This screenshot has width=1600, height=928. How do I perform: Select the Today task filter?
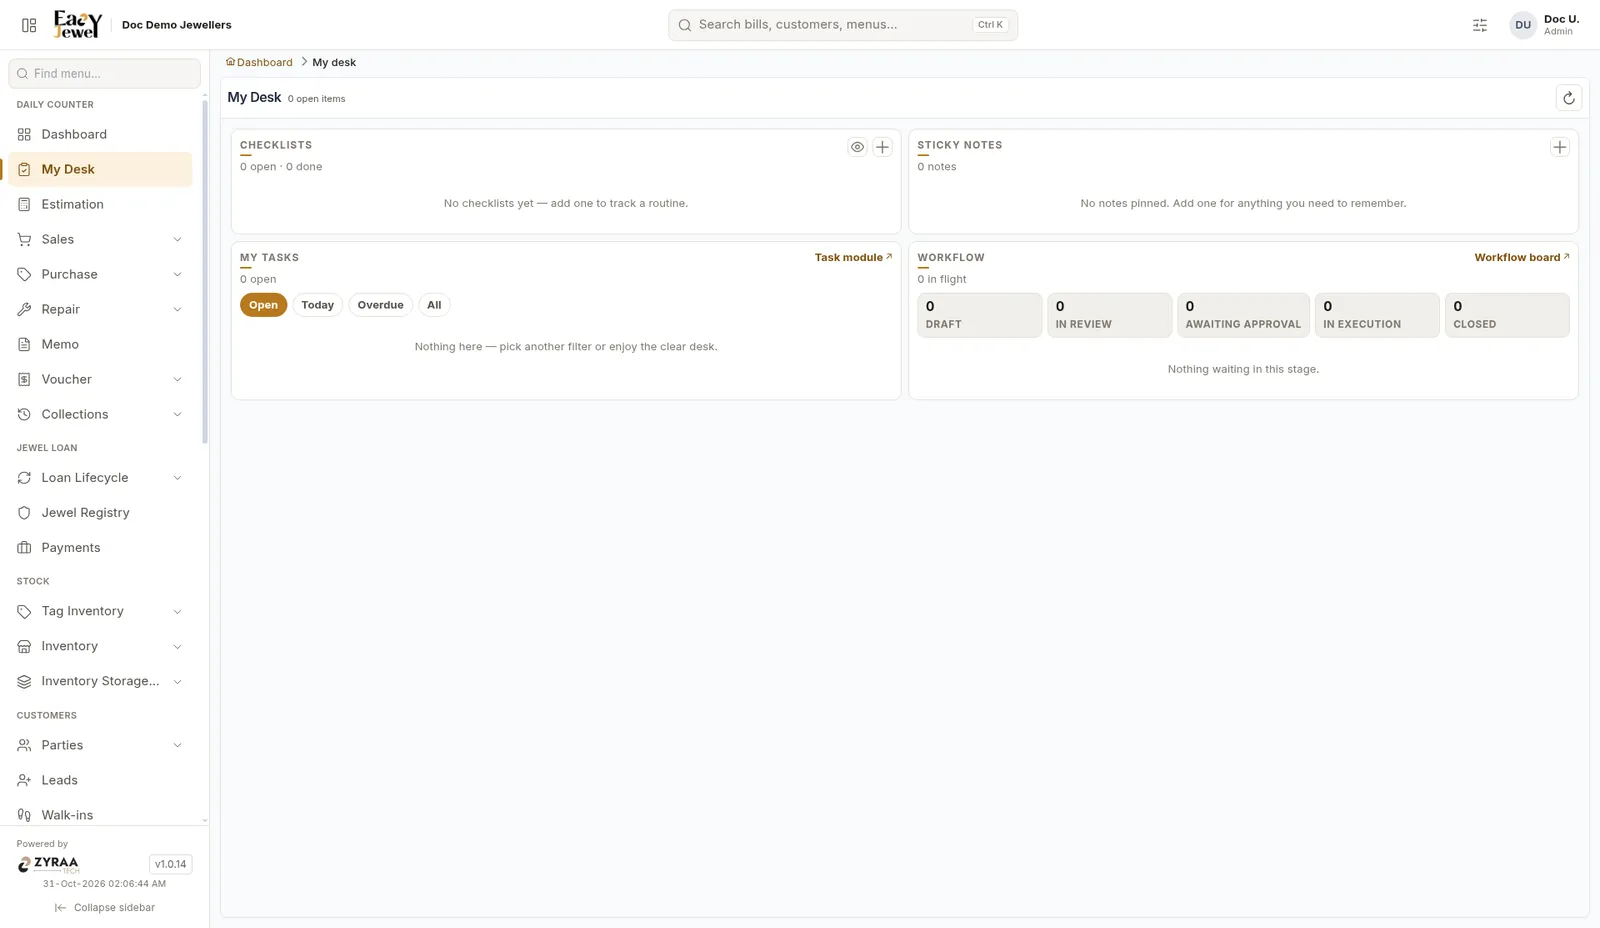pyautogui.click(x=317, y=305)
